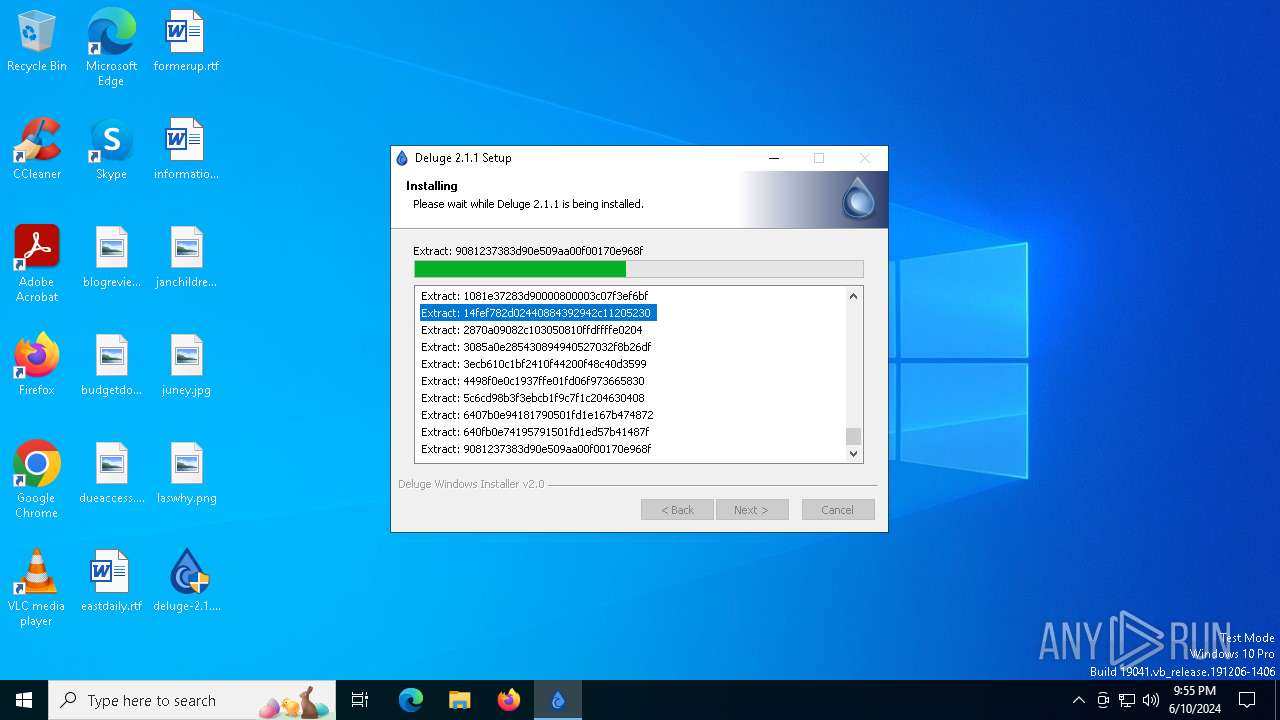Click the Deluge Windows Installer v2.0 label
Viewport: 1280px width, 720px height.
[x=471, y=484]
